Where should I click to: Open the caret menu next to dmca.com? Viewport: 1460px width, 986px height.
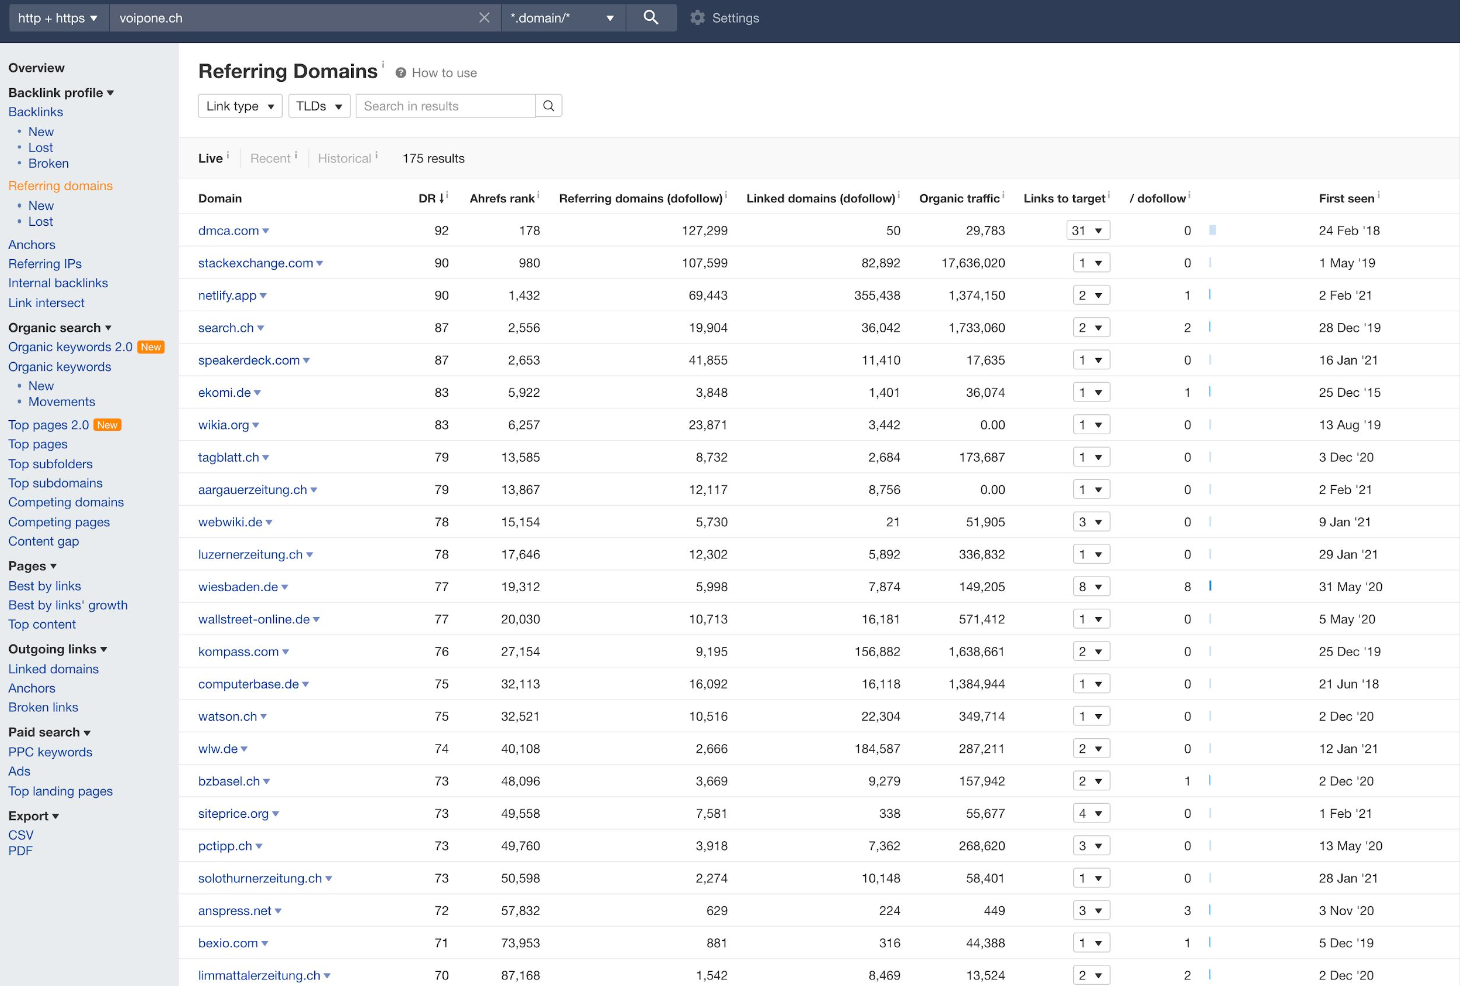[266, 231]
